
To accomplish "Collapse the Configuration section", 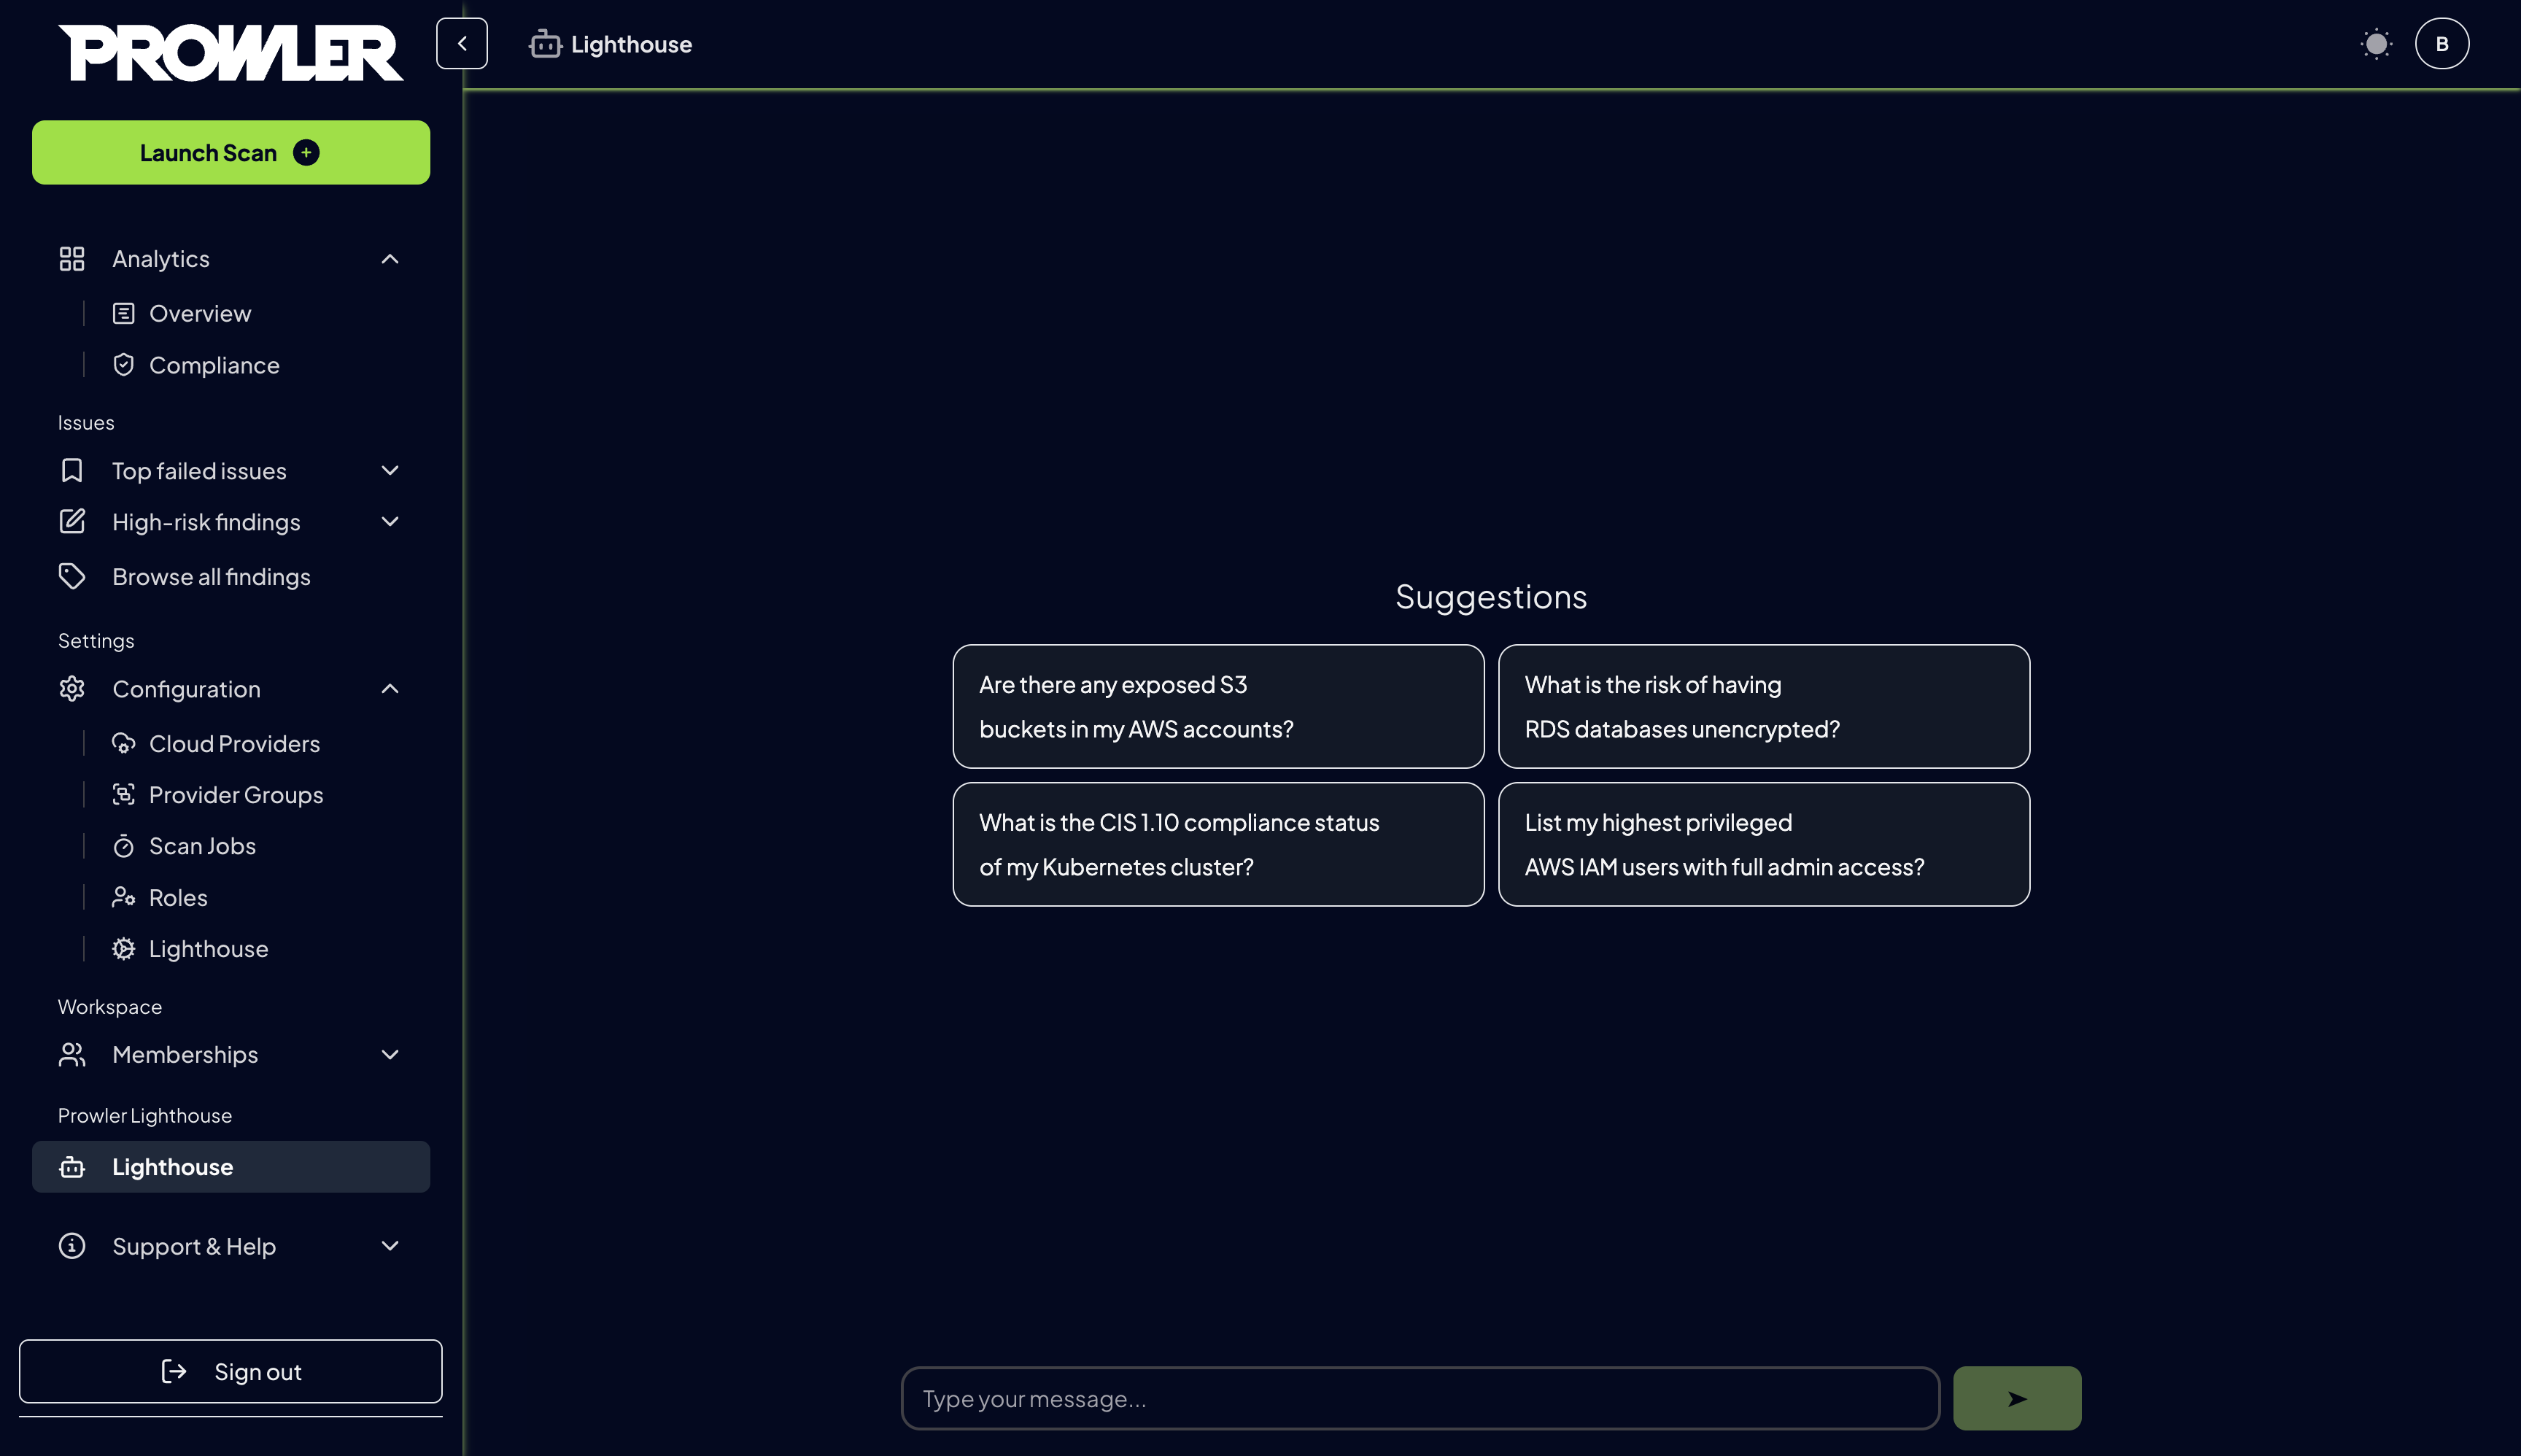I will coord(390,689).
